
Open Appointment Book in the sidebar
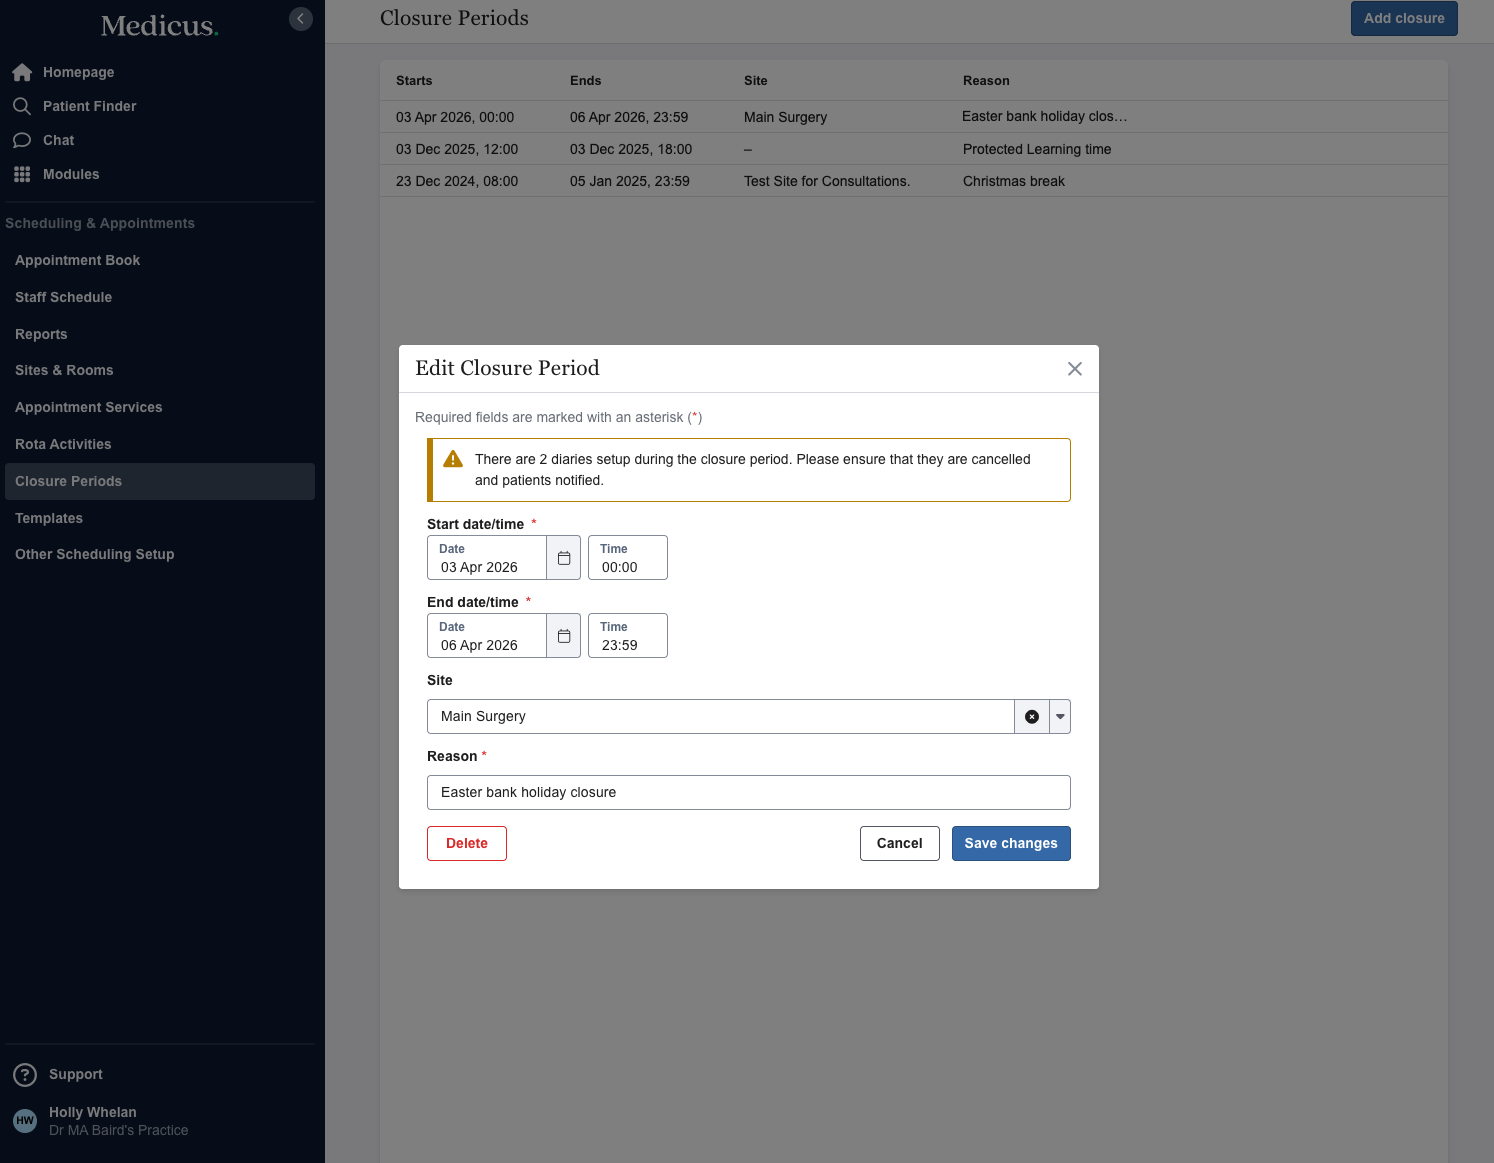pyautogui.click(x=77, y=260)
